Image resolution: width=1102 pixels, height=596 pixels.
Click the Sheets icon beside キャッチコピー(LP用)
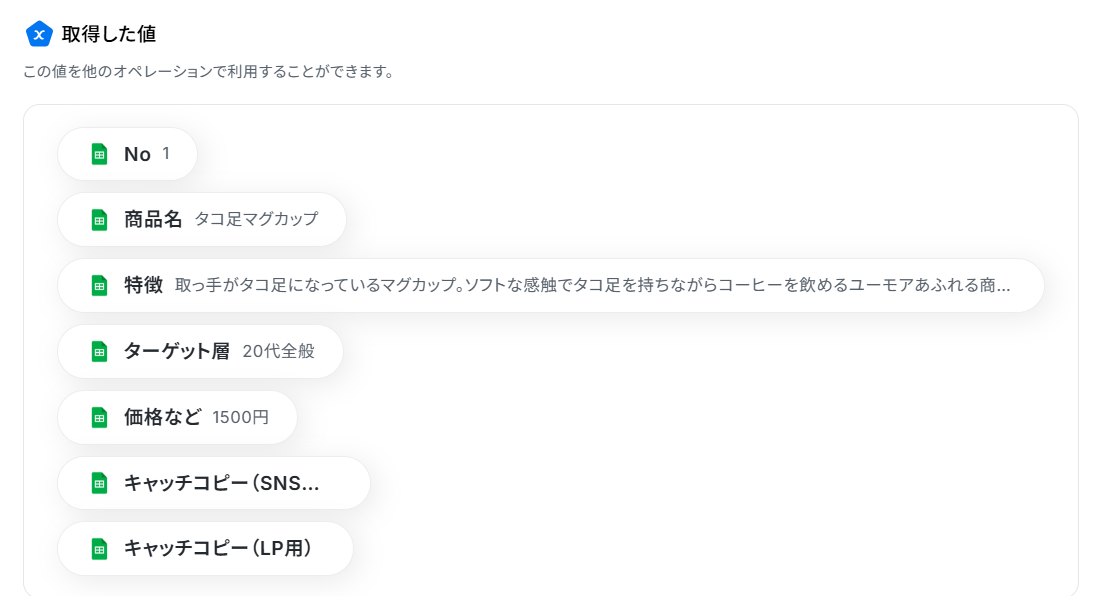[100, 549]
